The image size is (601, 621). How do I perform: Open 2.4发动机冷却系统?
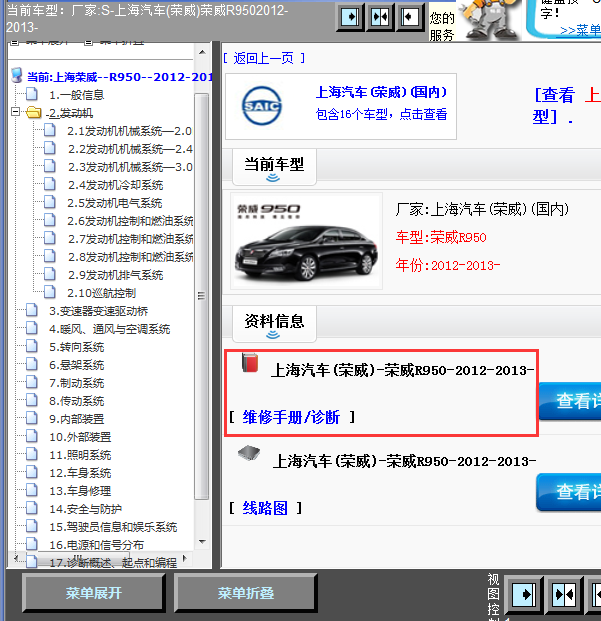tap(115, 185)
